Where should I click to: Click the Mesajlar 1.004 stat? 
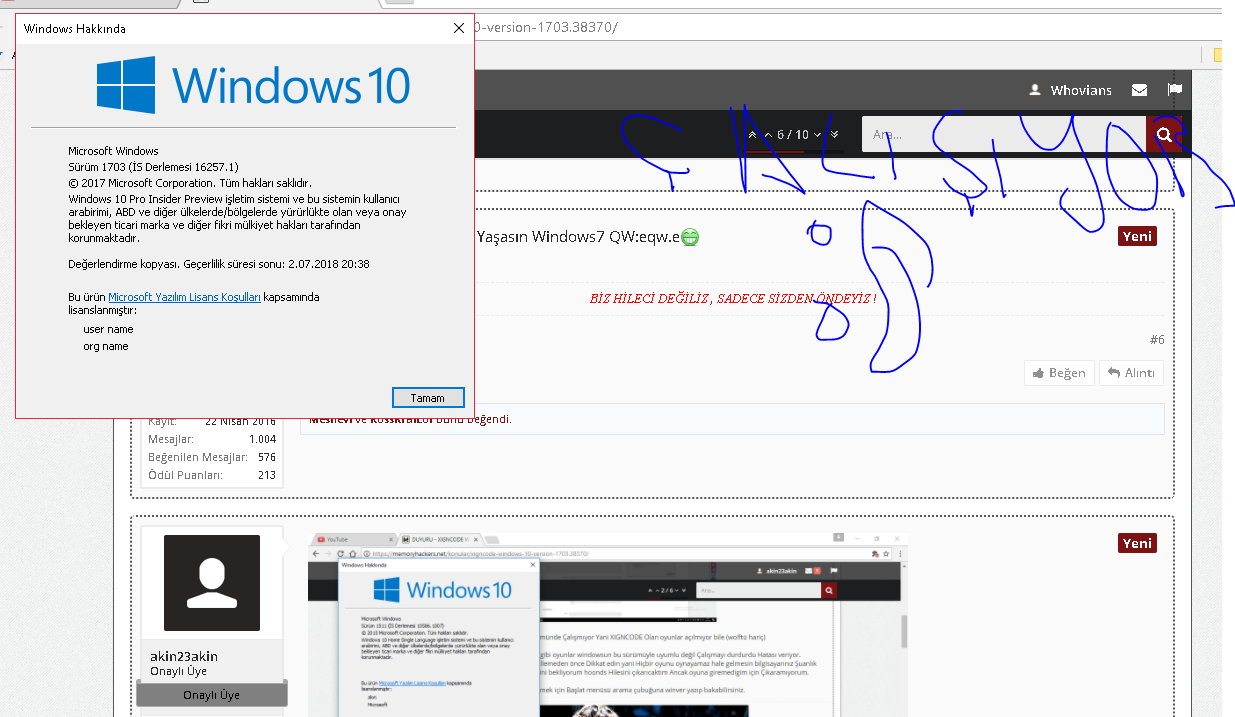[x=212, y=439]
